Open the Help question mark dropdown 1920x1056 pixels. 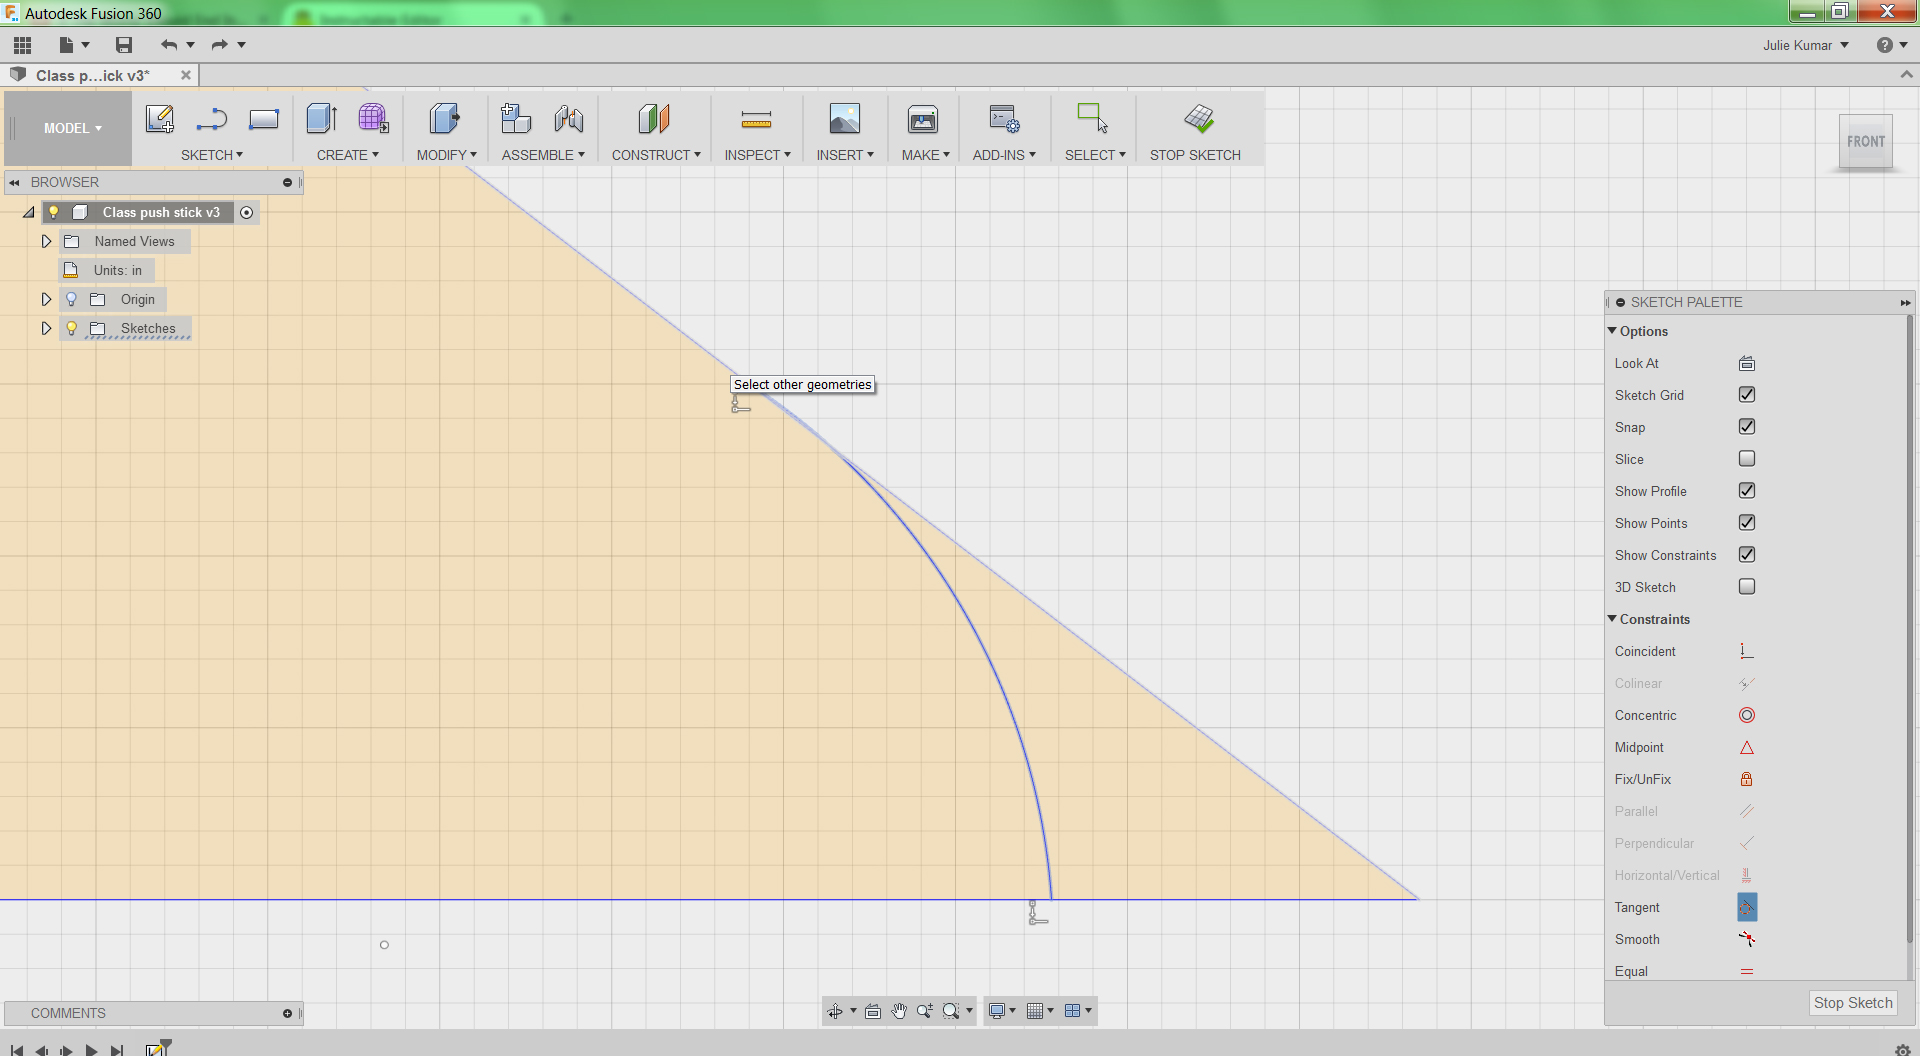coord(1892,45)
